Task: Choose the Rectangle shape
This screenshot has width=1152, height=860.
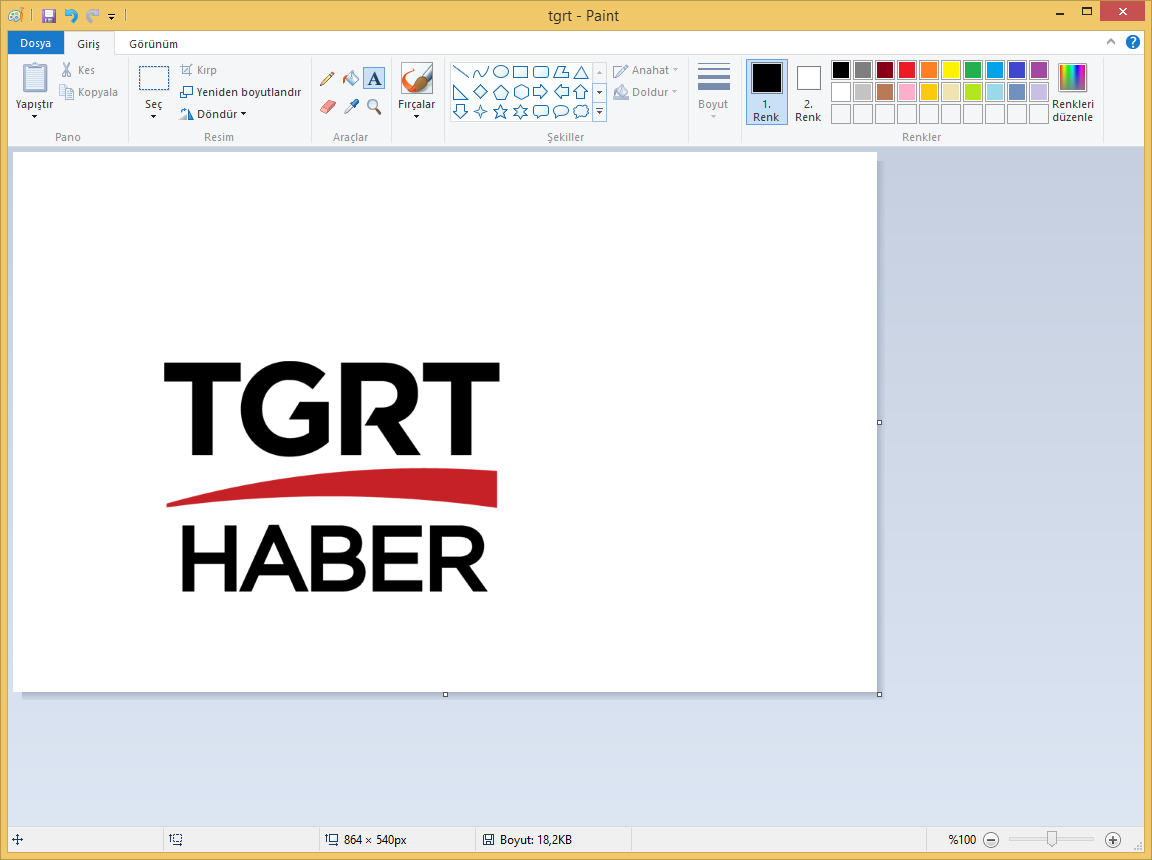Action: pos(520,72)
